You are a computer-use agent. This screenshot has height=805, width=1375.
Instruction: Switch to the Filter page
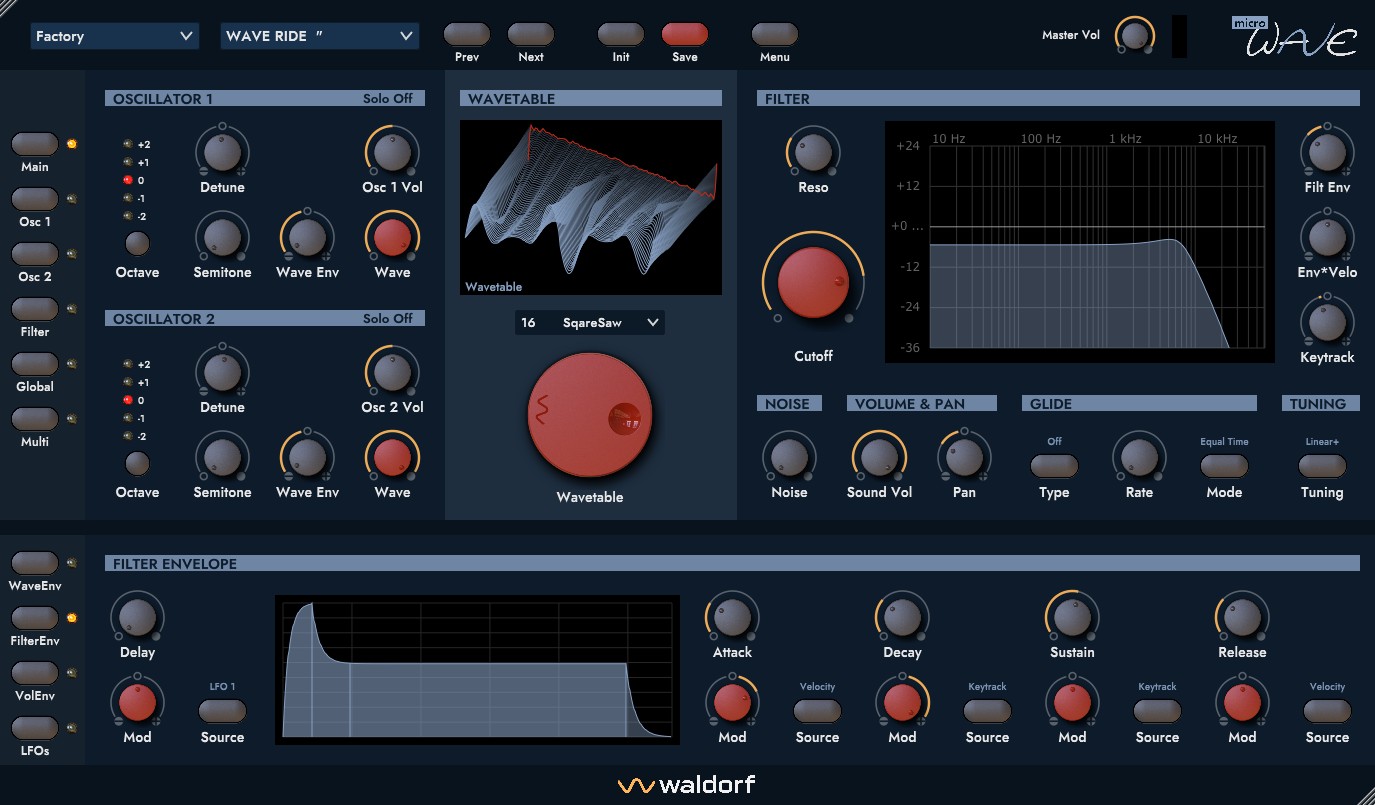[35, 309]
